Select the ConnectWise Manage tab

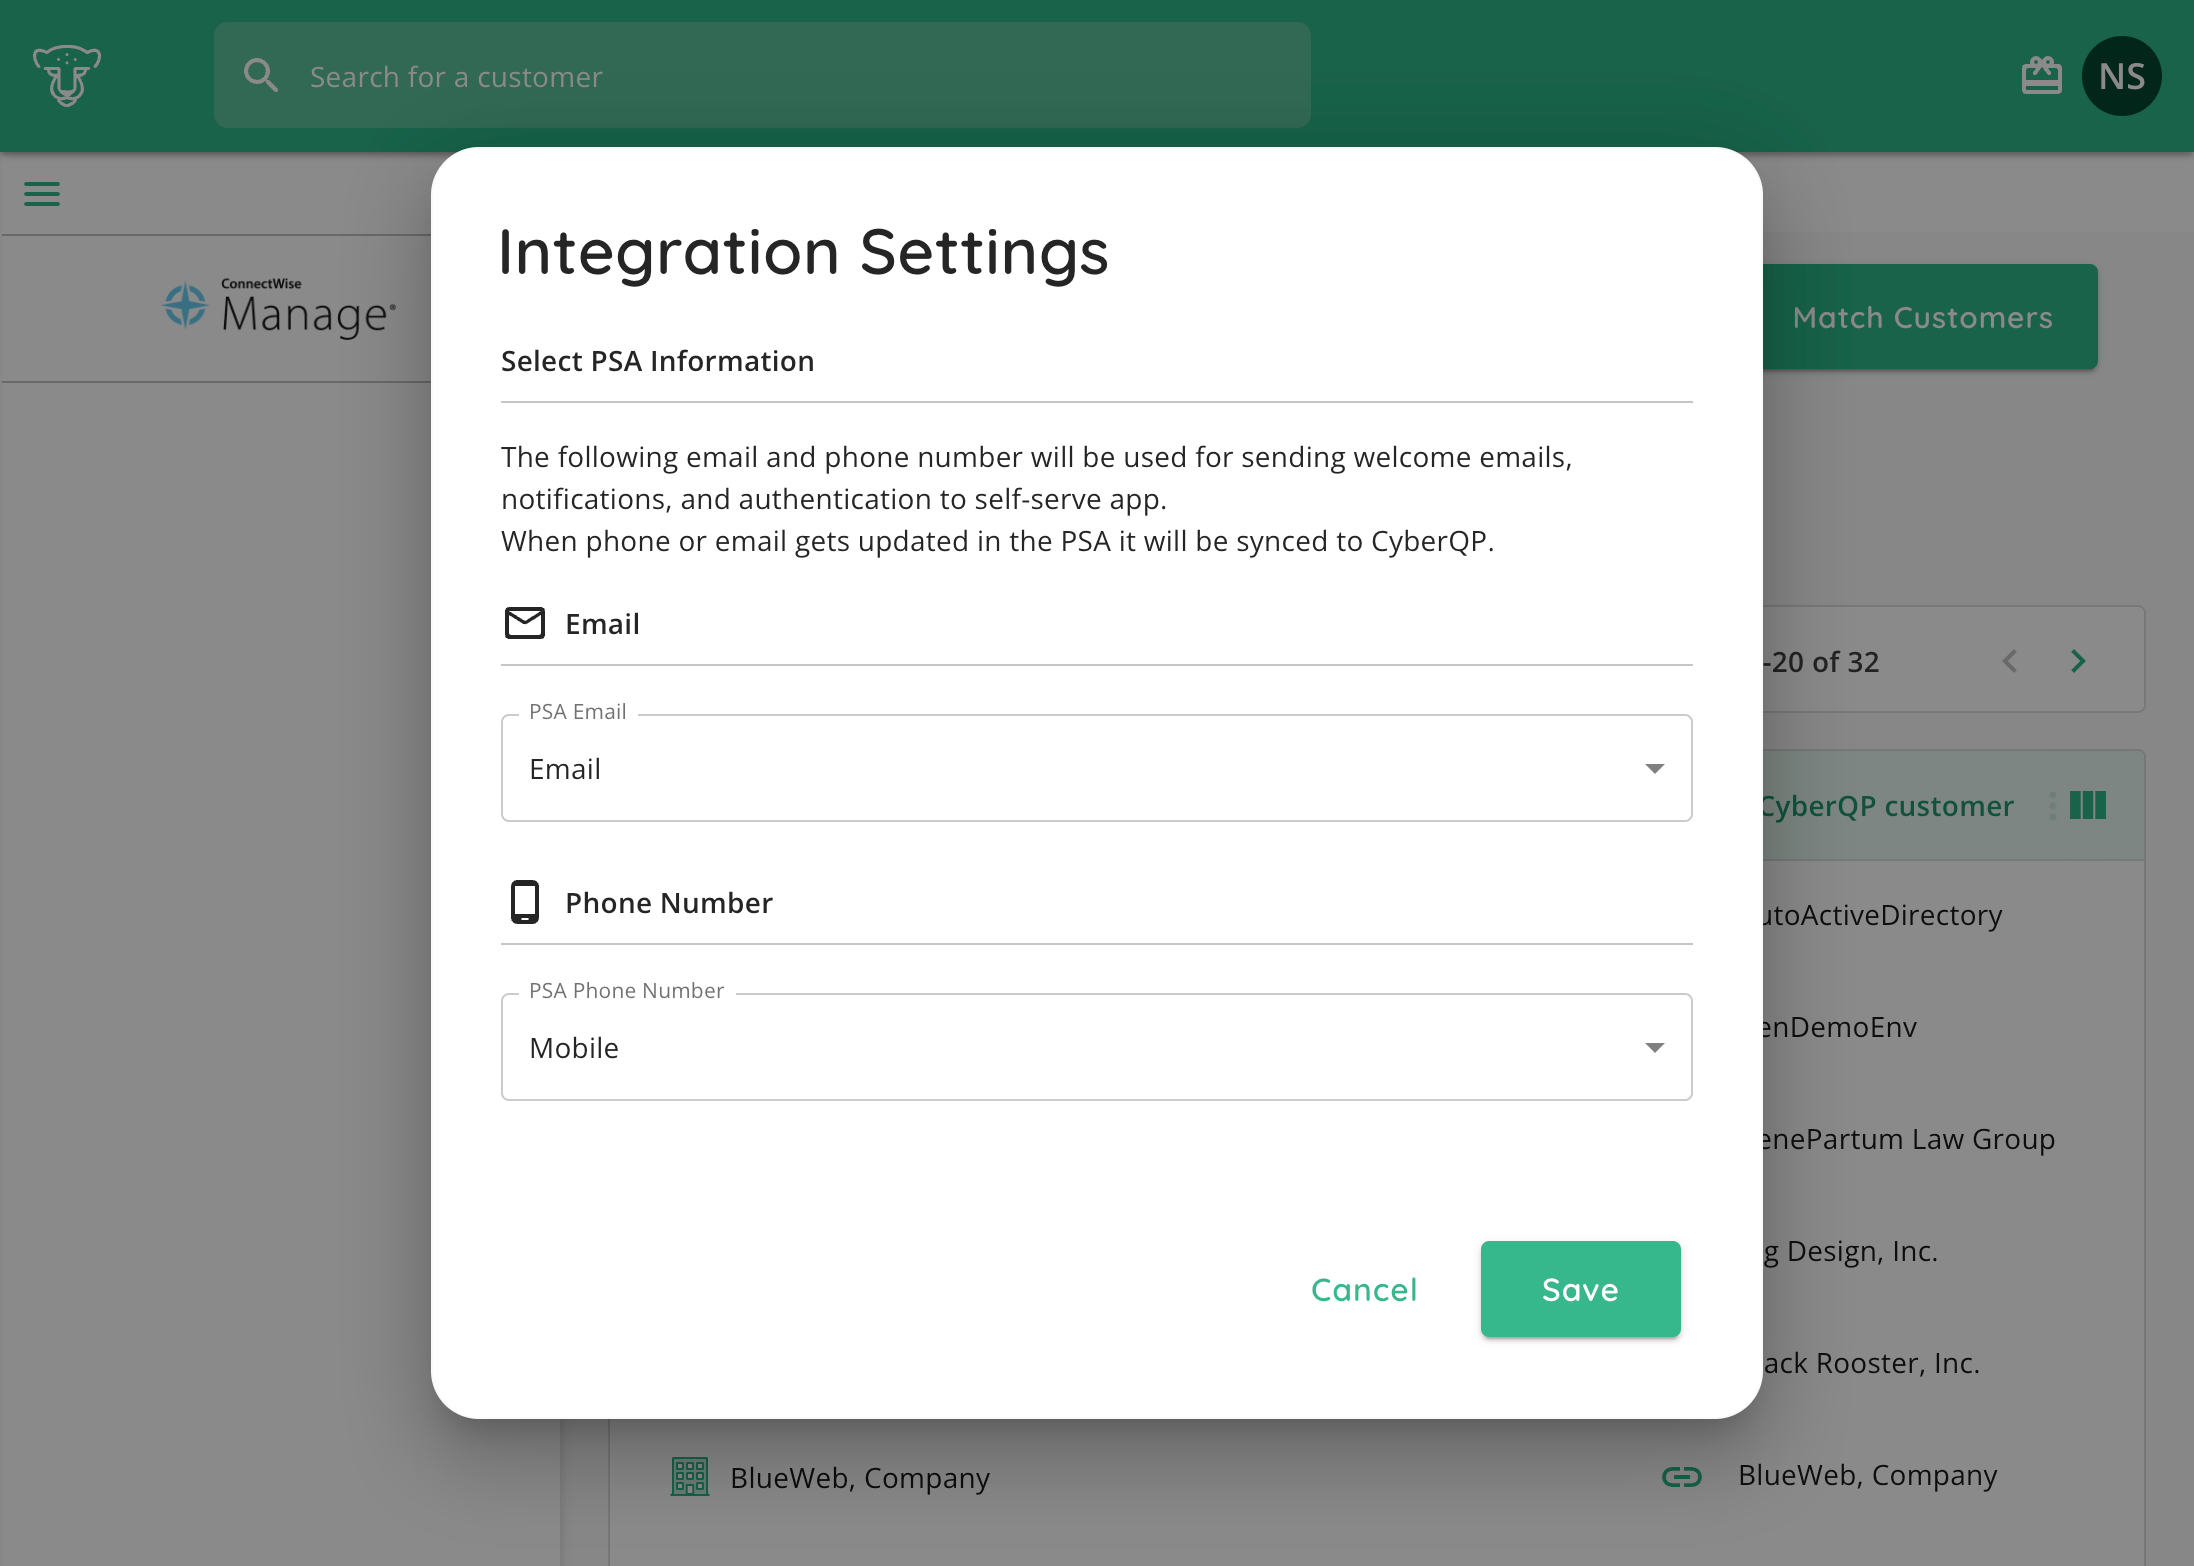click(x=280, y=308)
